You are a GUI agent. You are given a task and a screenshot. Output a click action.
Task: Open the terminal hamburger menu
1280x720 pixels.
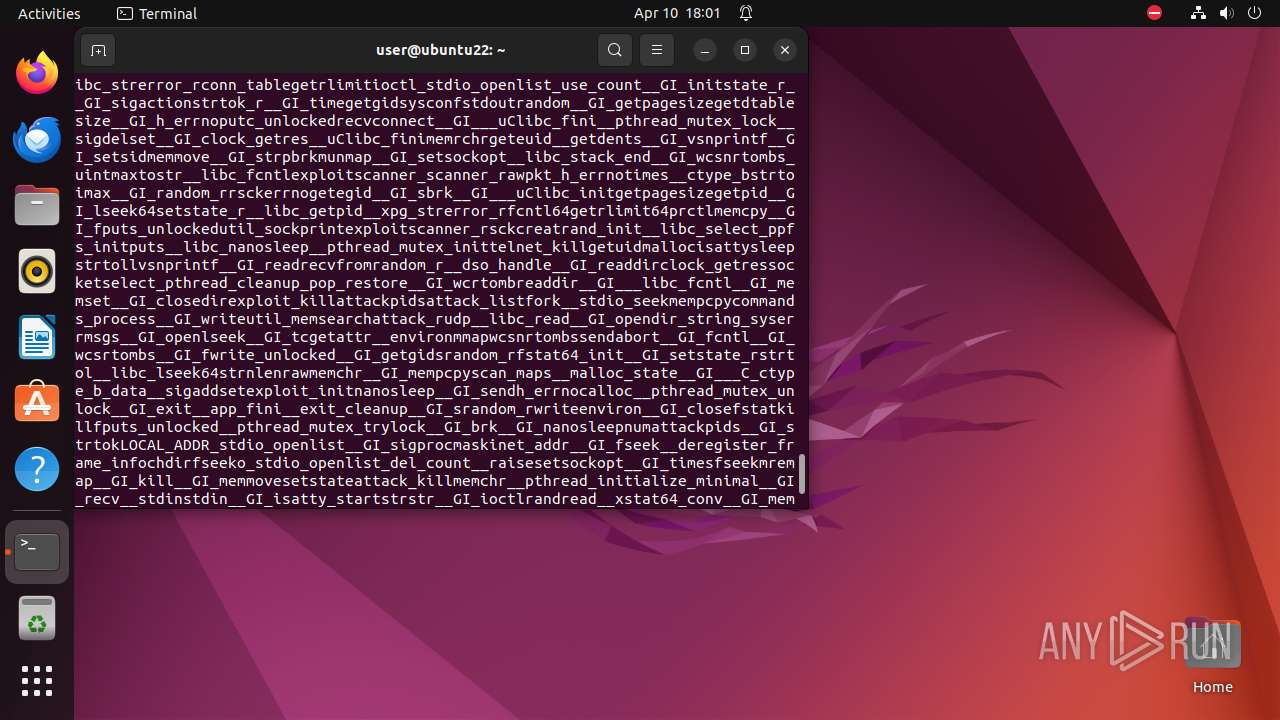[x=657, y=50]
